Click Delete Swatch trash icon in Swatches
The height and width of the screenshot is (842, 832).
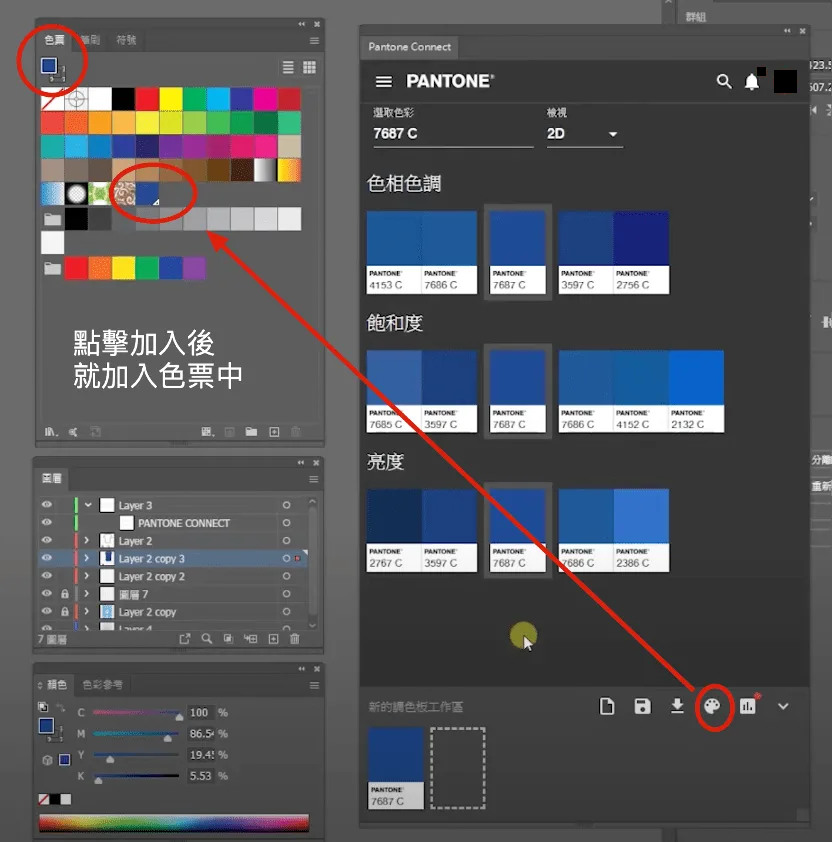point(295,432)
